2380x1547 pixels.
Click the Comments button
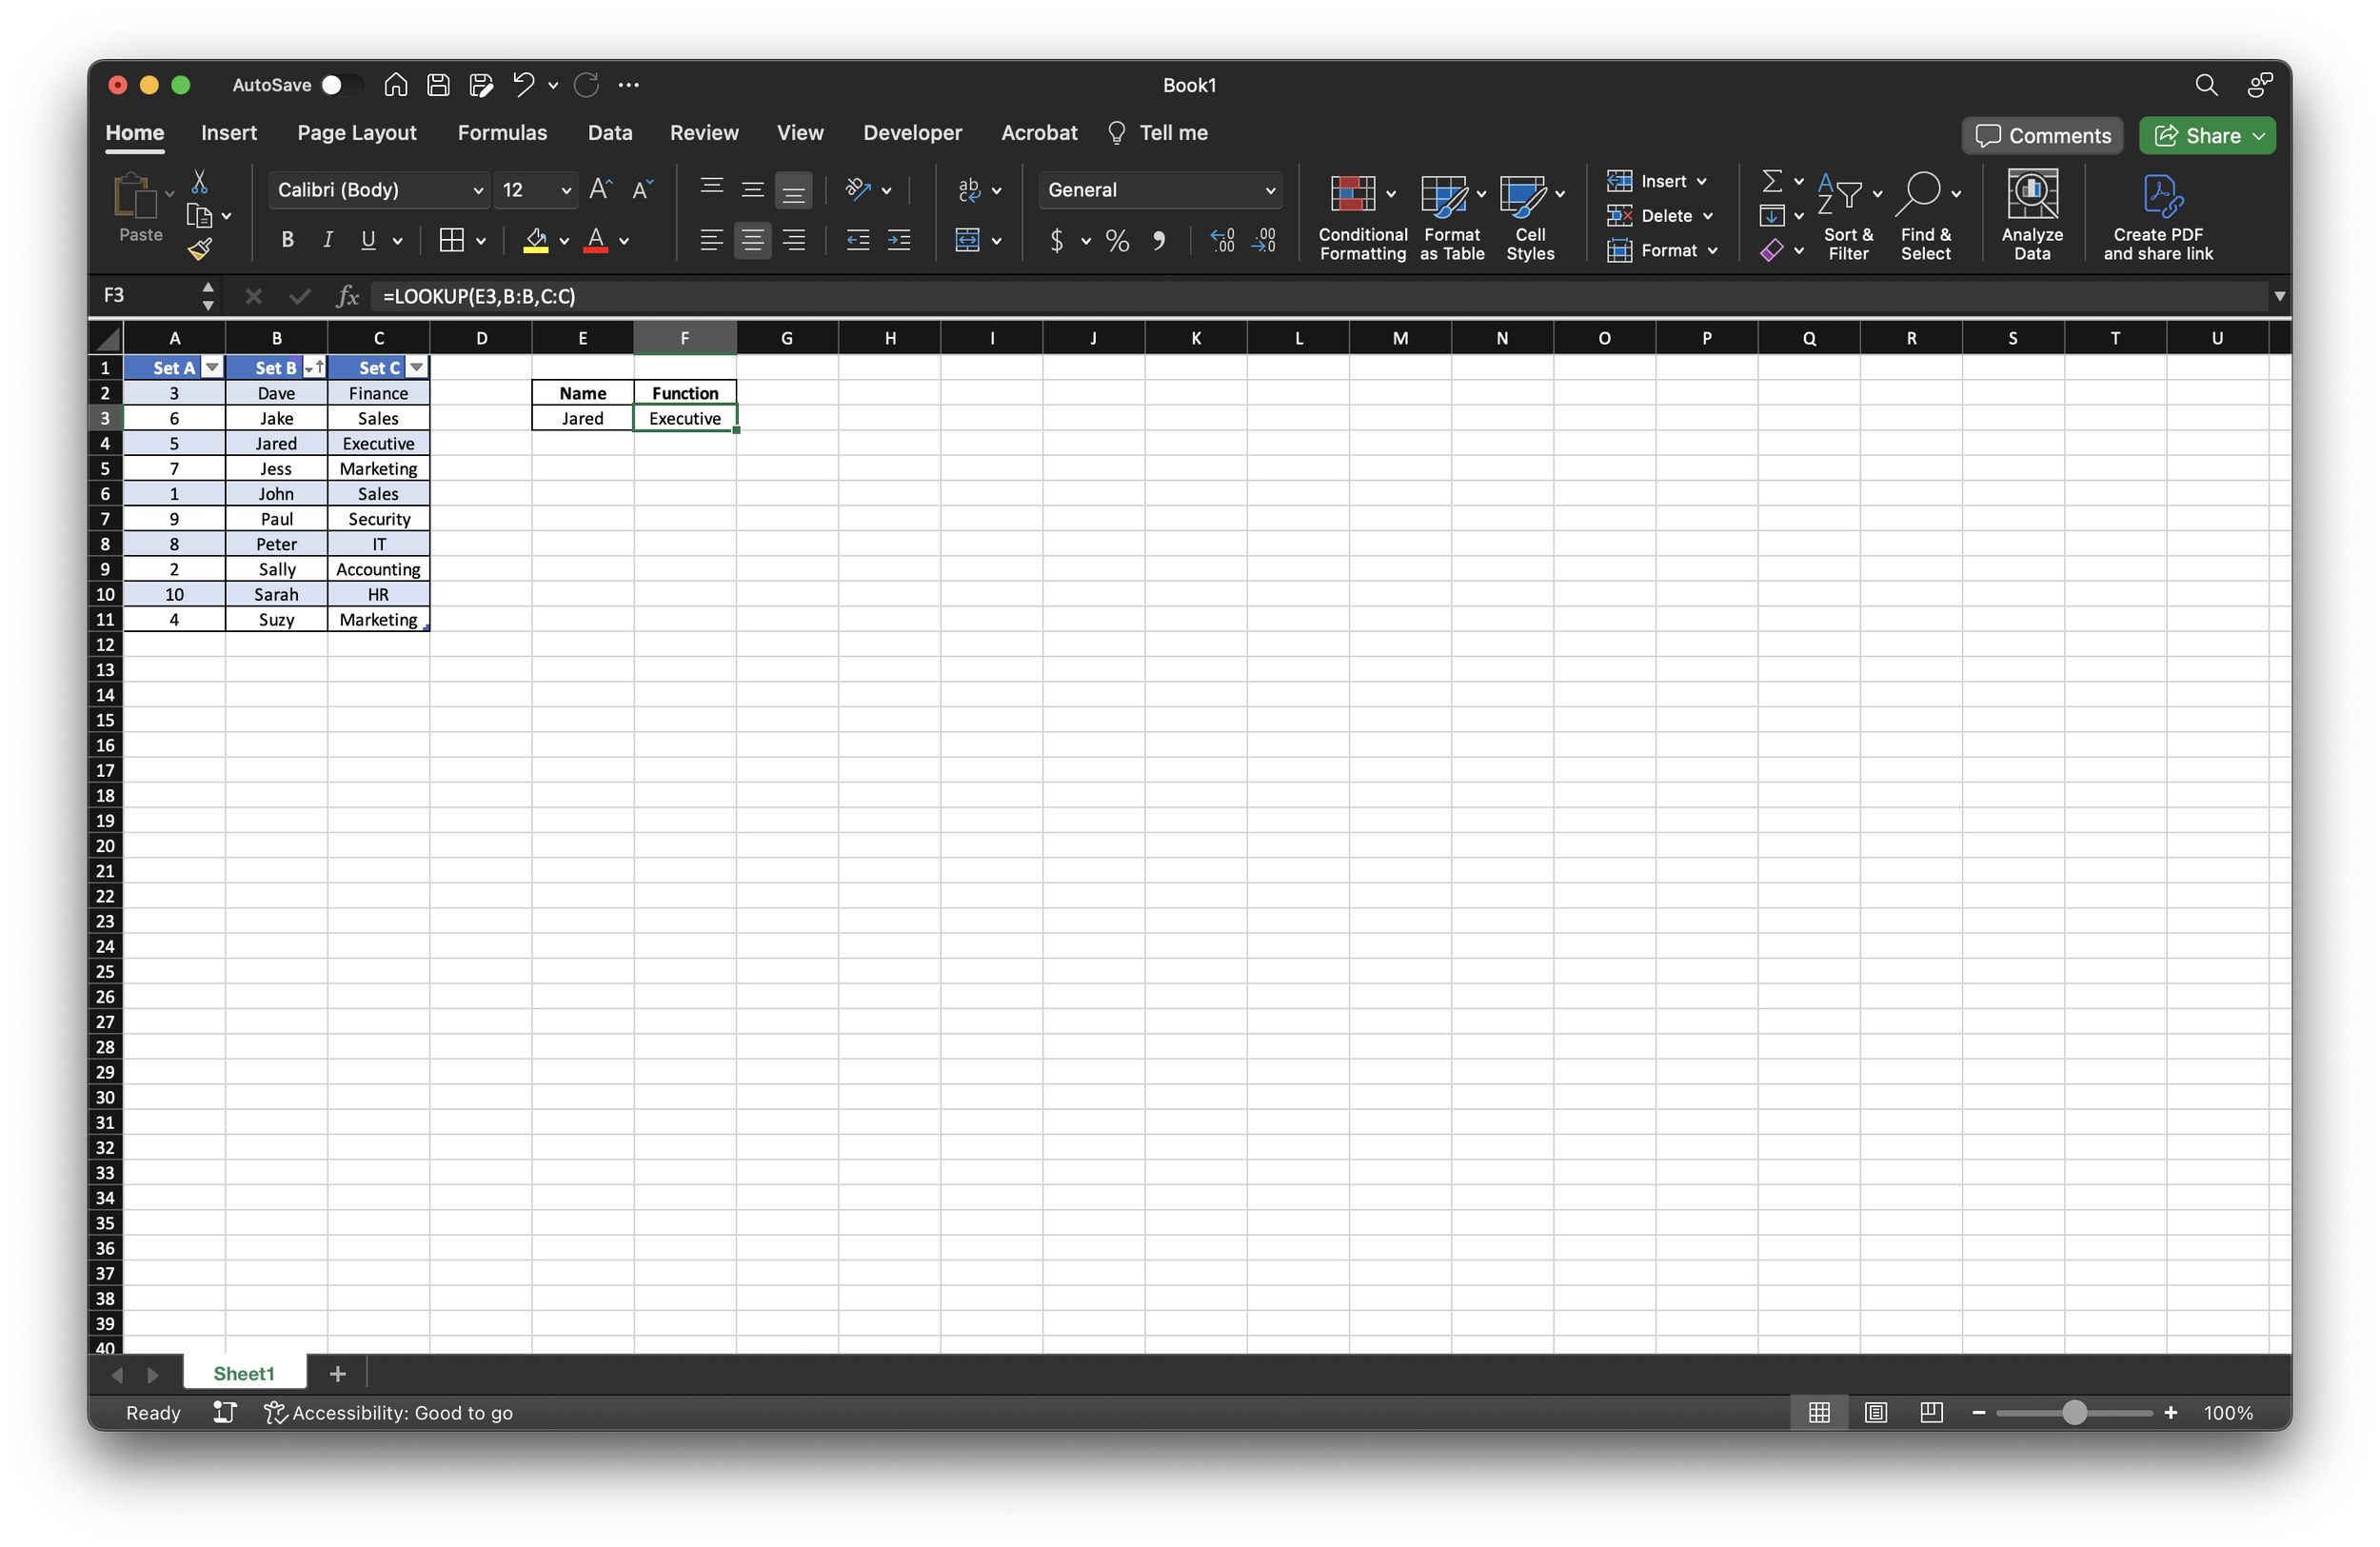(2042, 136)
